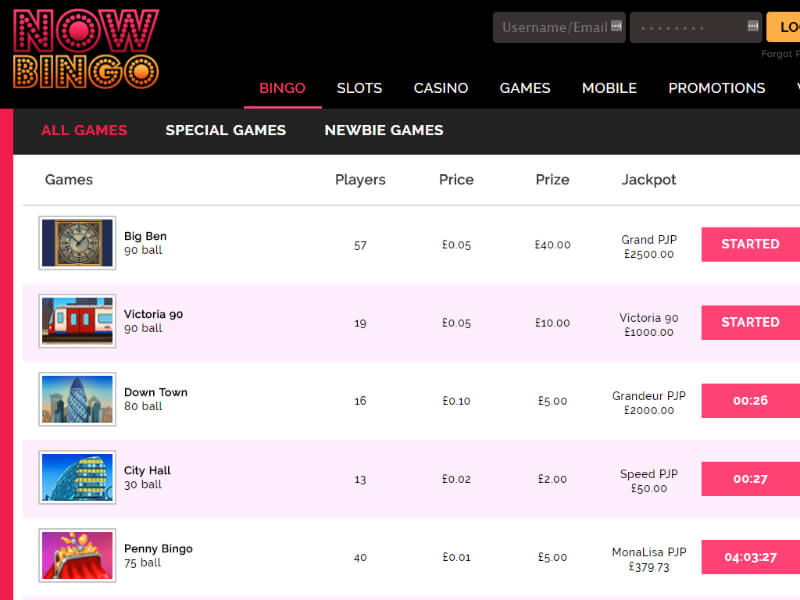This screenshot has height=600, width=800.
Task: Click the £10.00 prize for Victoria 90
Action: (553, 323)
